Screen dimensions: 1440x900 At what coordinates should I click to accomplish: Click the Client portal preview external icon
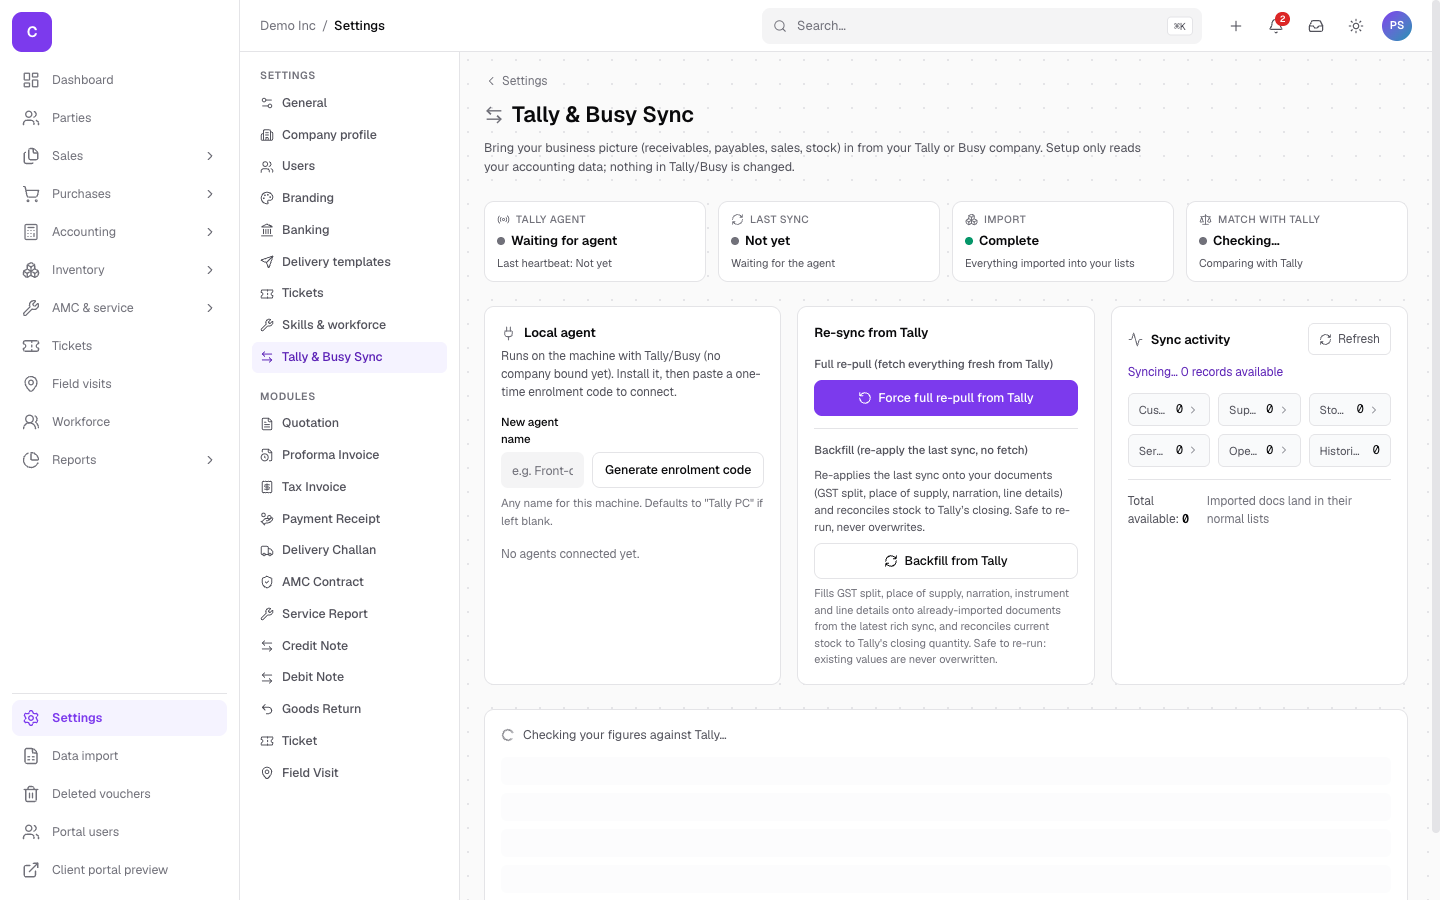click(x=31, y=870)
